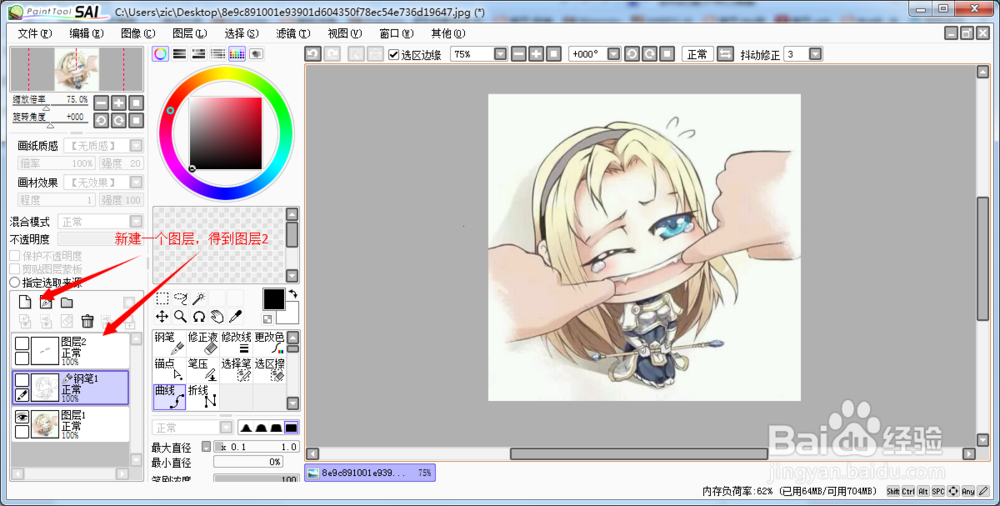1000x506 pixels.
Task: Select the move tool
Action: click(x=162, y=316)
